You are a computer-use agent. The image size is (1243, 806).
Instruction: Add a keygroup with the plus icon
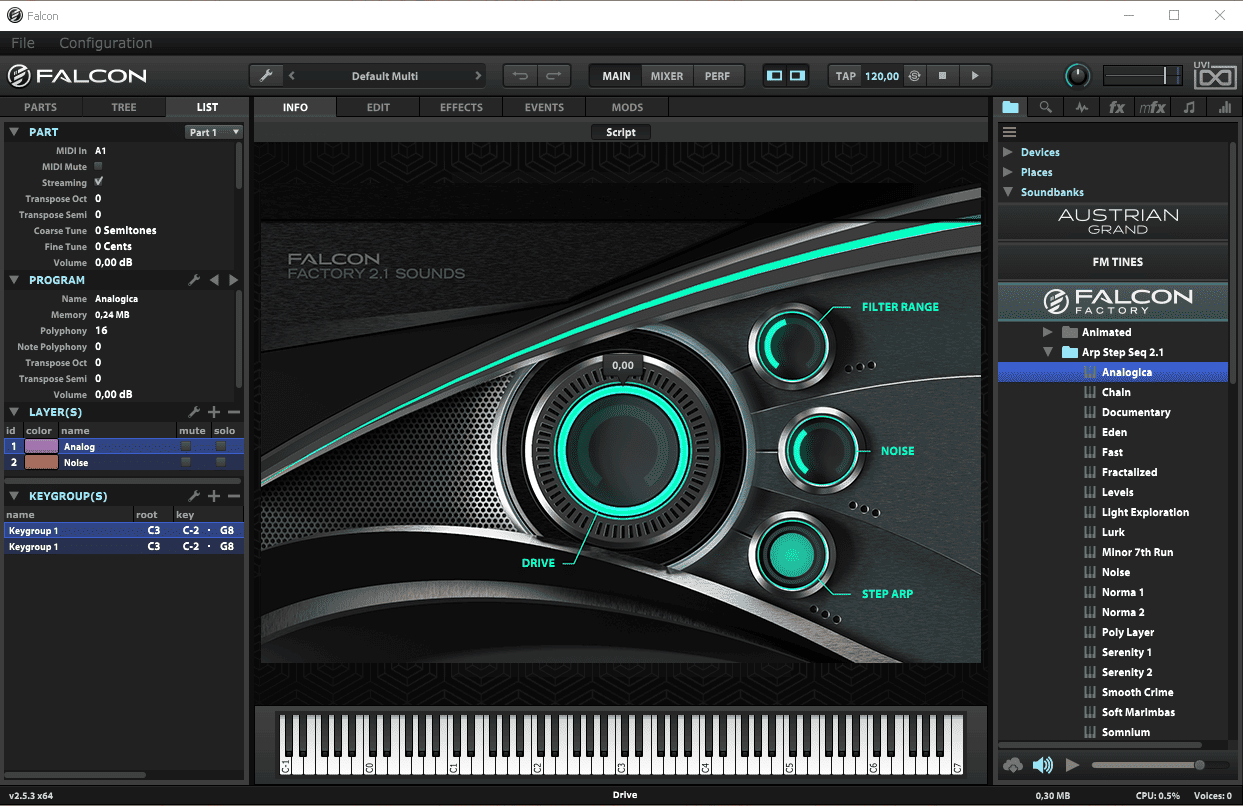pos(214,496)
